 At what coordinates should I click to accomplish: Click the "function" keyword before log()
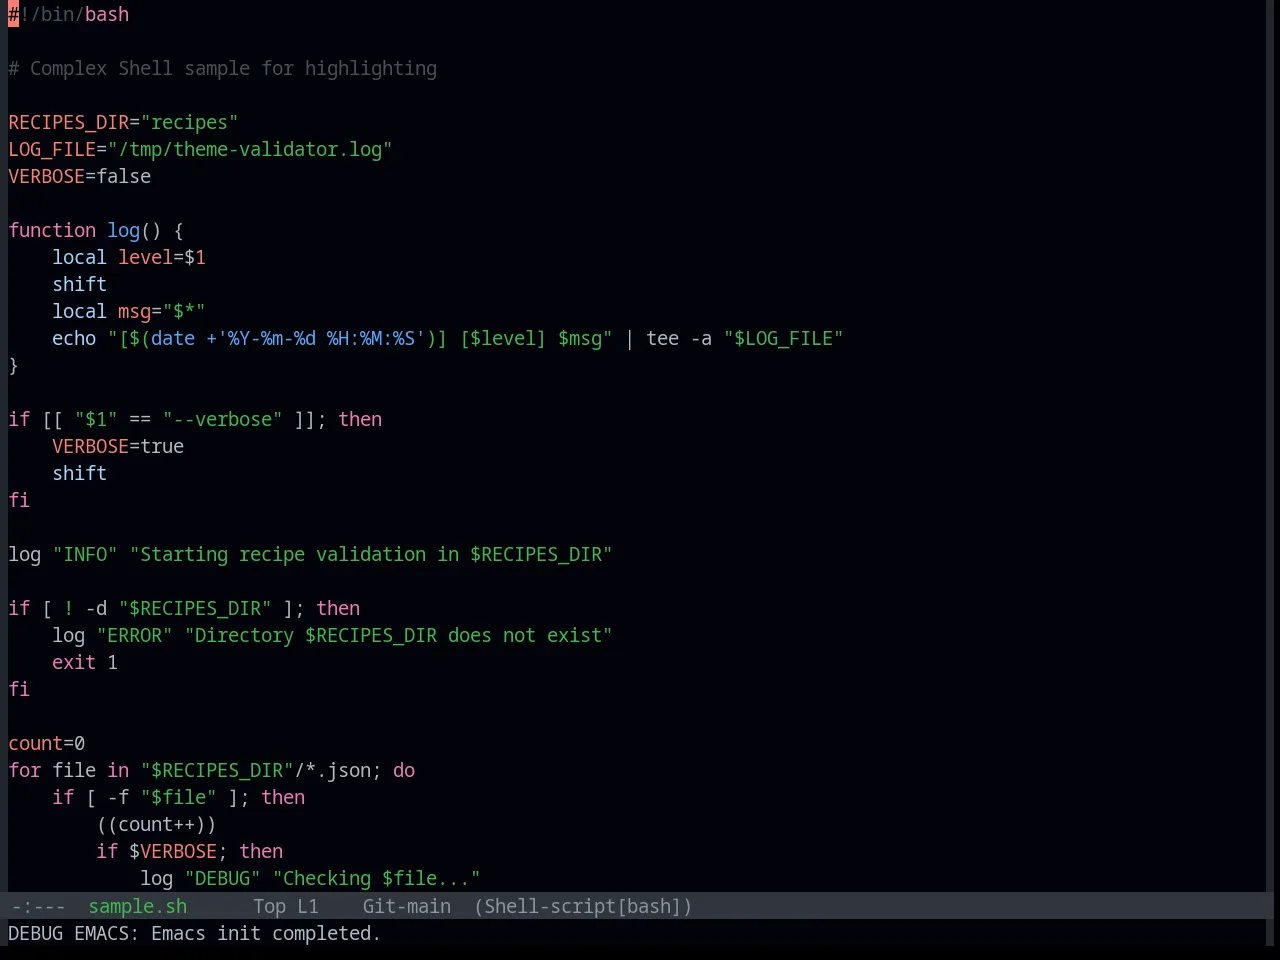(x=52, y=230)
